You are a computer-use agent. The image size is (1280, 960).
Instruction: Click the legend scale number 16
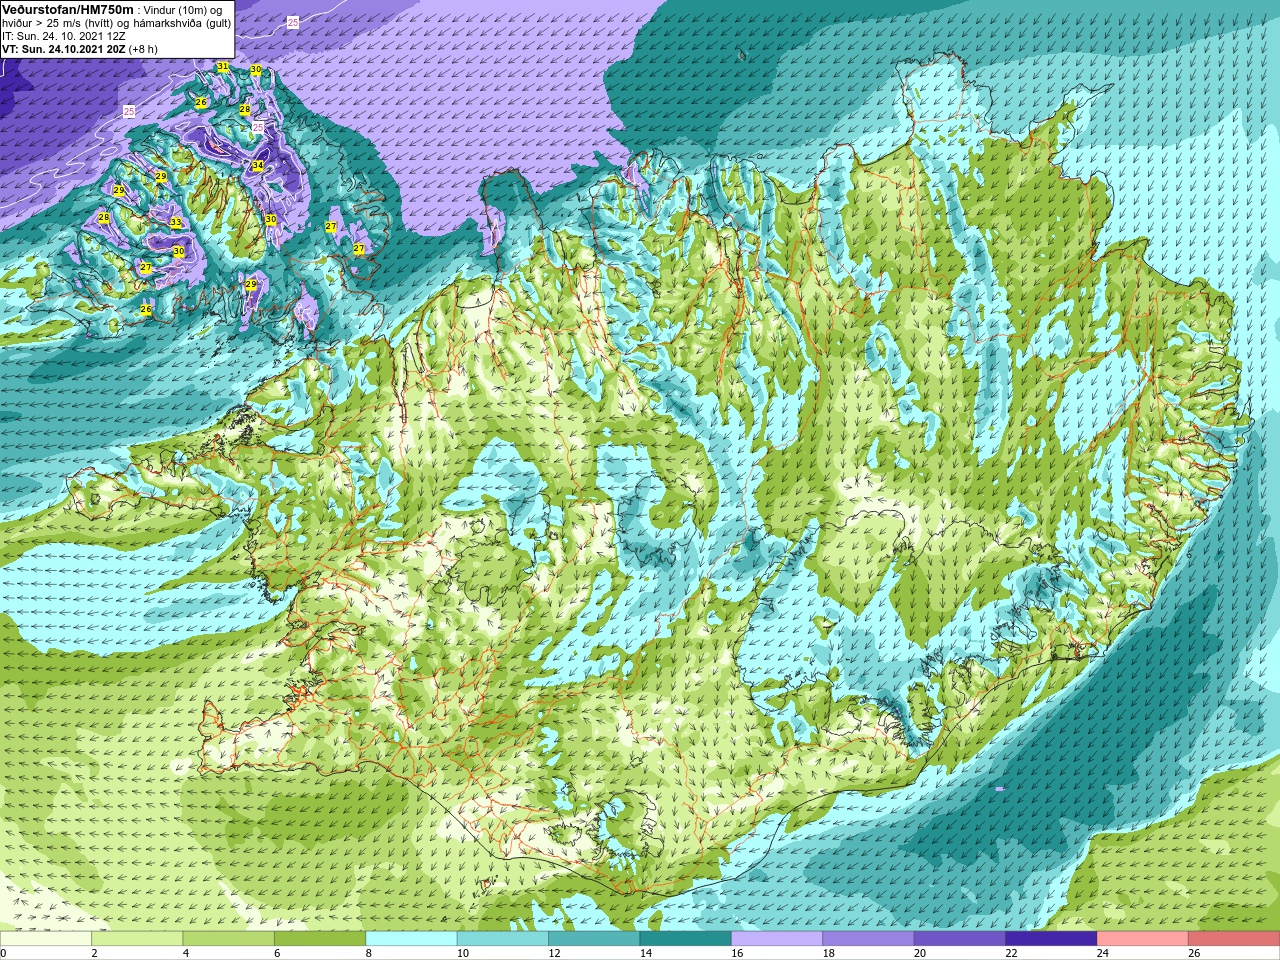[x=737, y=954]
